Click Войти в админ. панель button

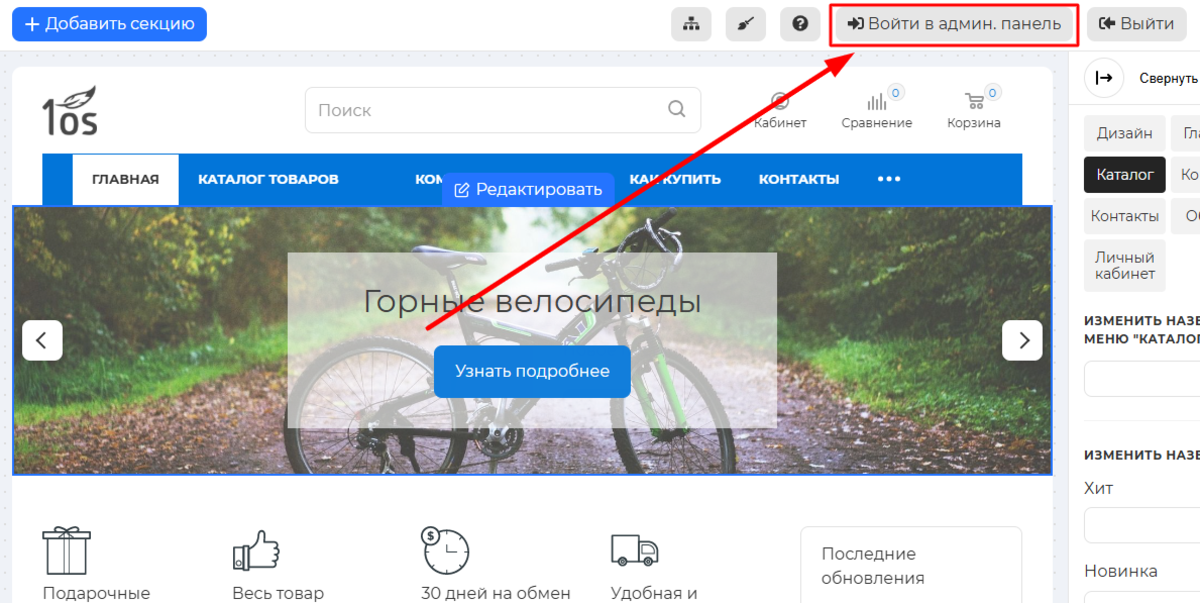(x=954, y=24)
